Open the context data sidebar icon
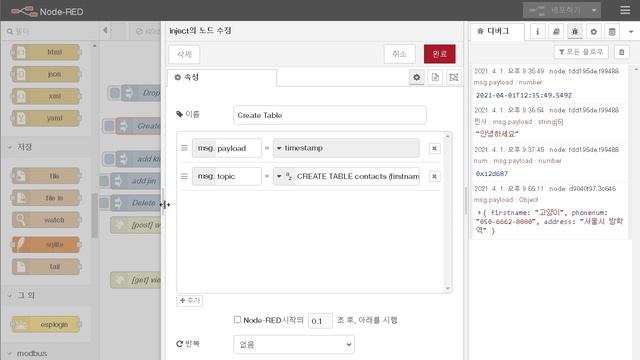 pos(612,31)
